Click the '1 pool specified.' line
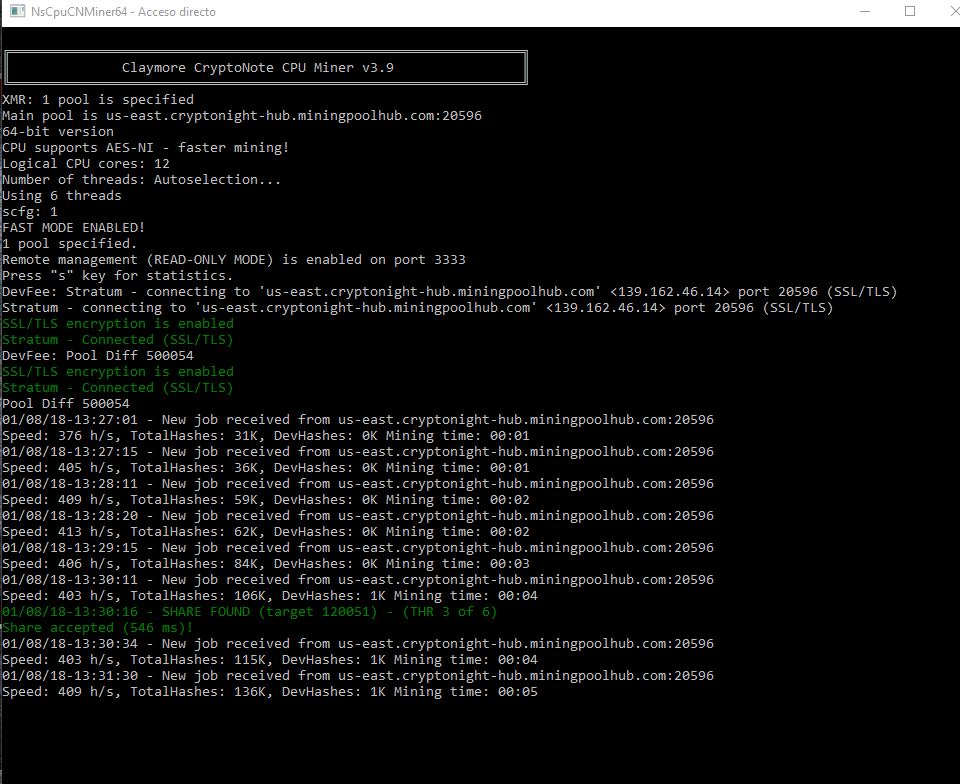Viewport: 960px width, 784px height. point(69,244)
